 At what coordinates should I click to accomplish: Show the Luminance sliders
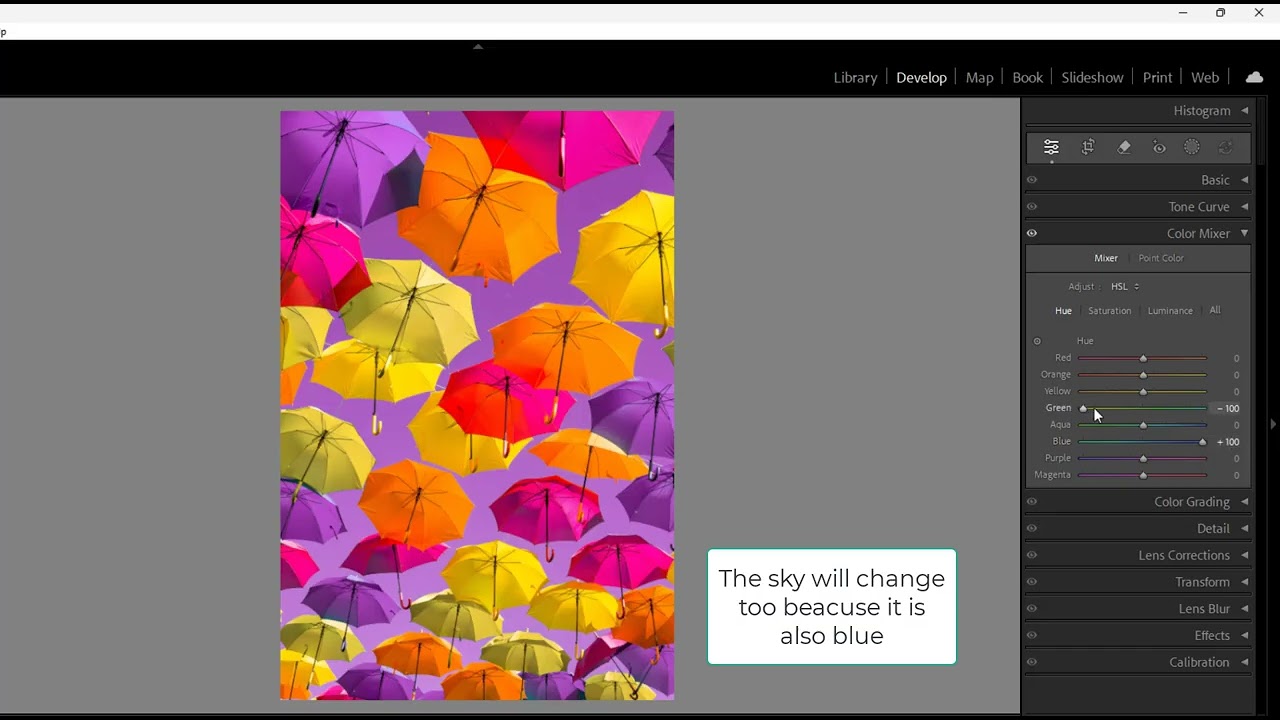tap(1170, 311)
